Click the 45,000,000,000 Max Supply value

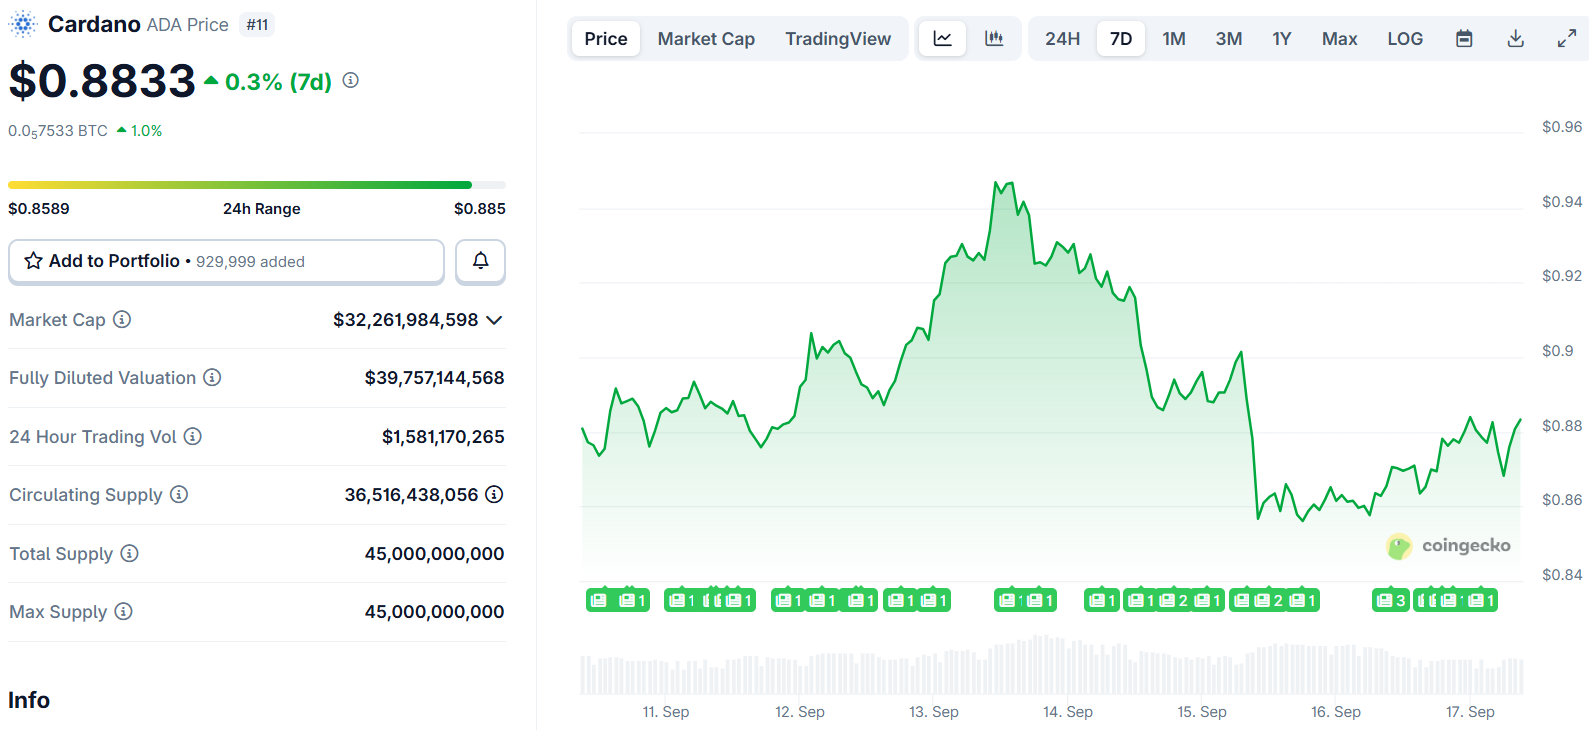point(435,612)
